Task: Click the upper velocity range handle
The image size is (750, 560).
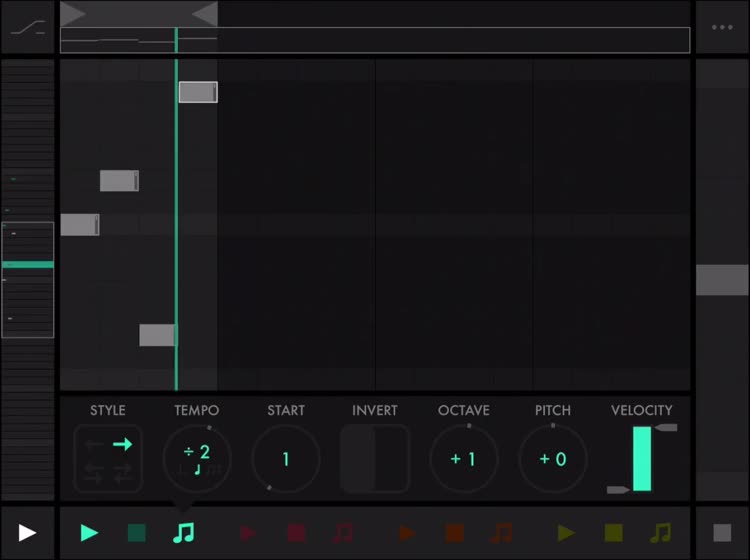Action: coord(666,427)
